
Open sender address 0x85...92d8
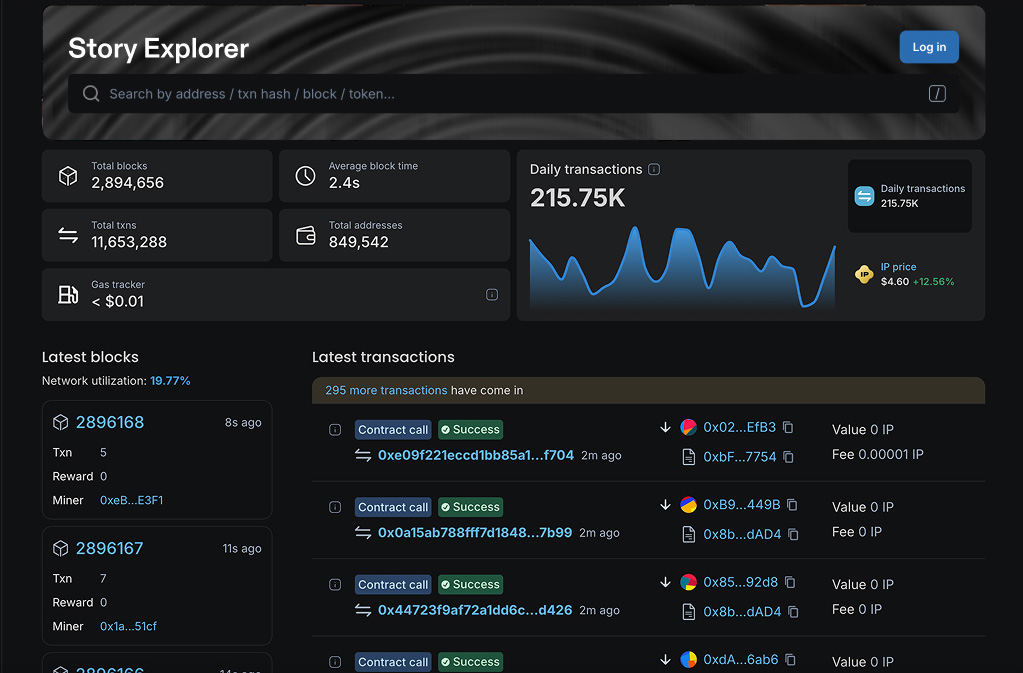[741, 582]
